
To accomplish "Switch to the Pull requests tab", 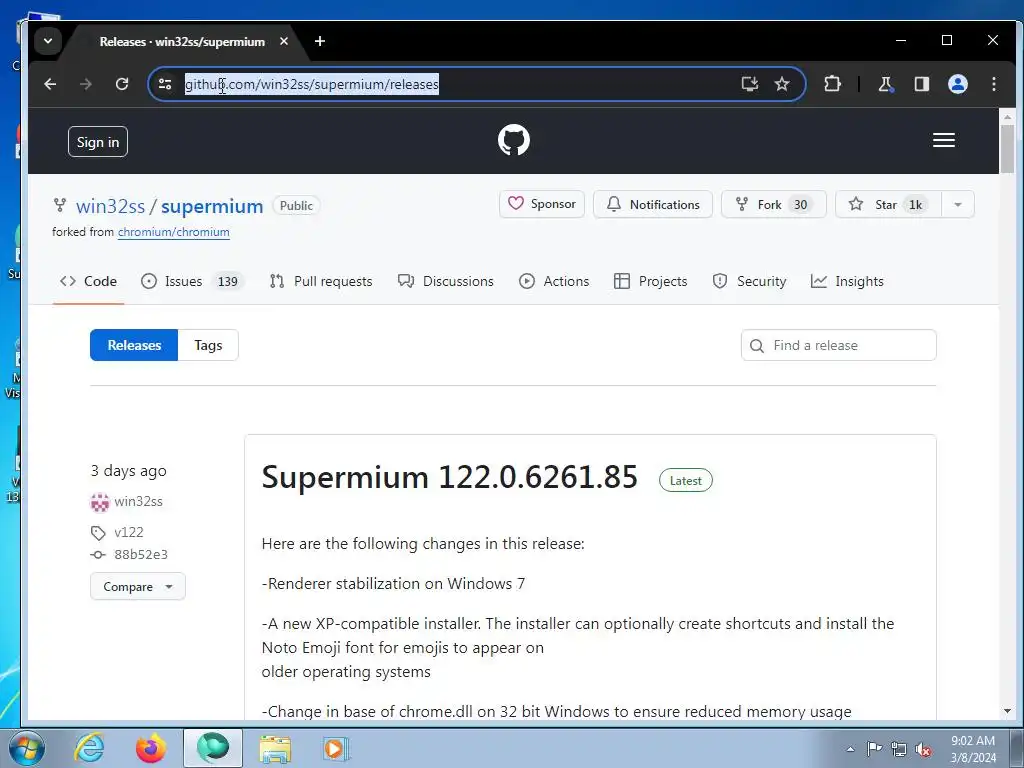I will [x=321, y=281].
